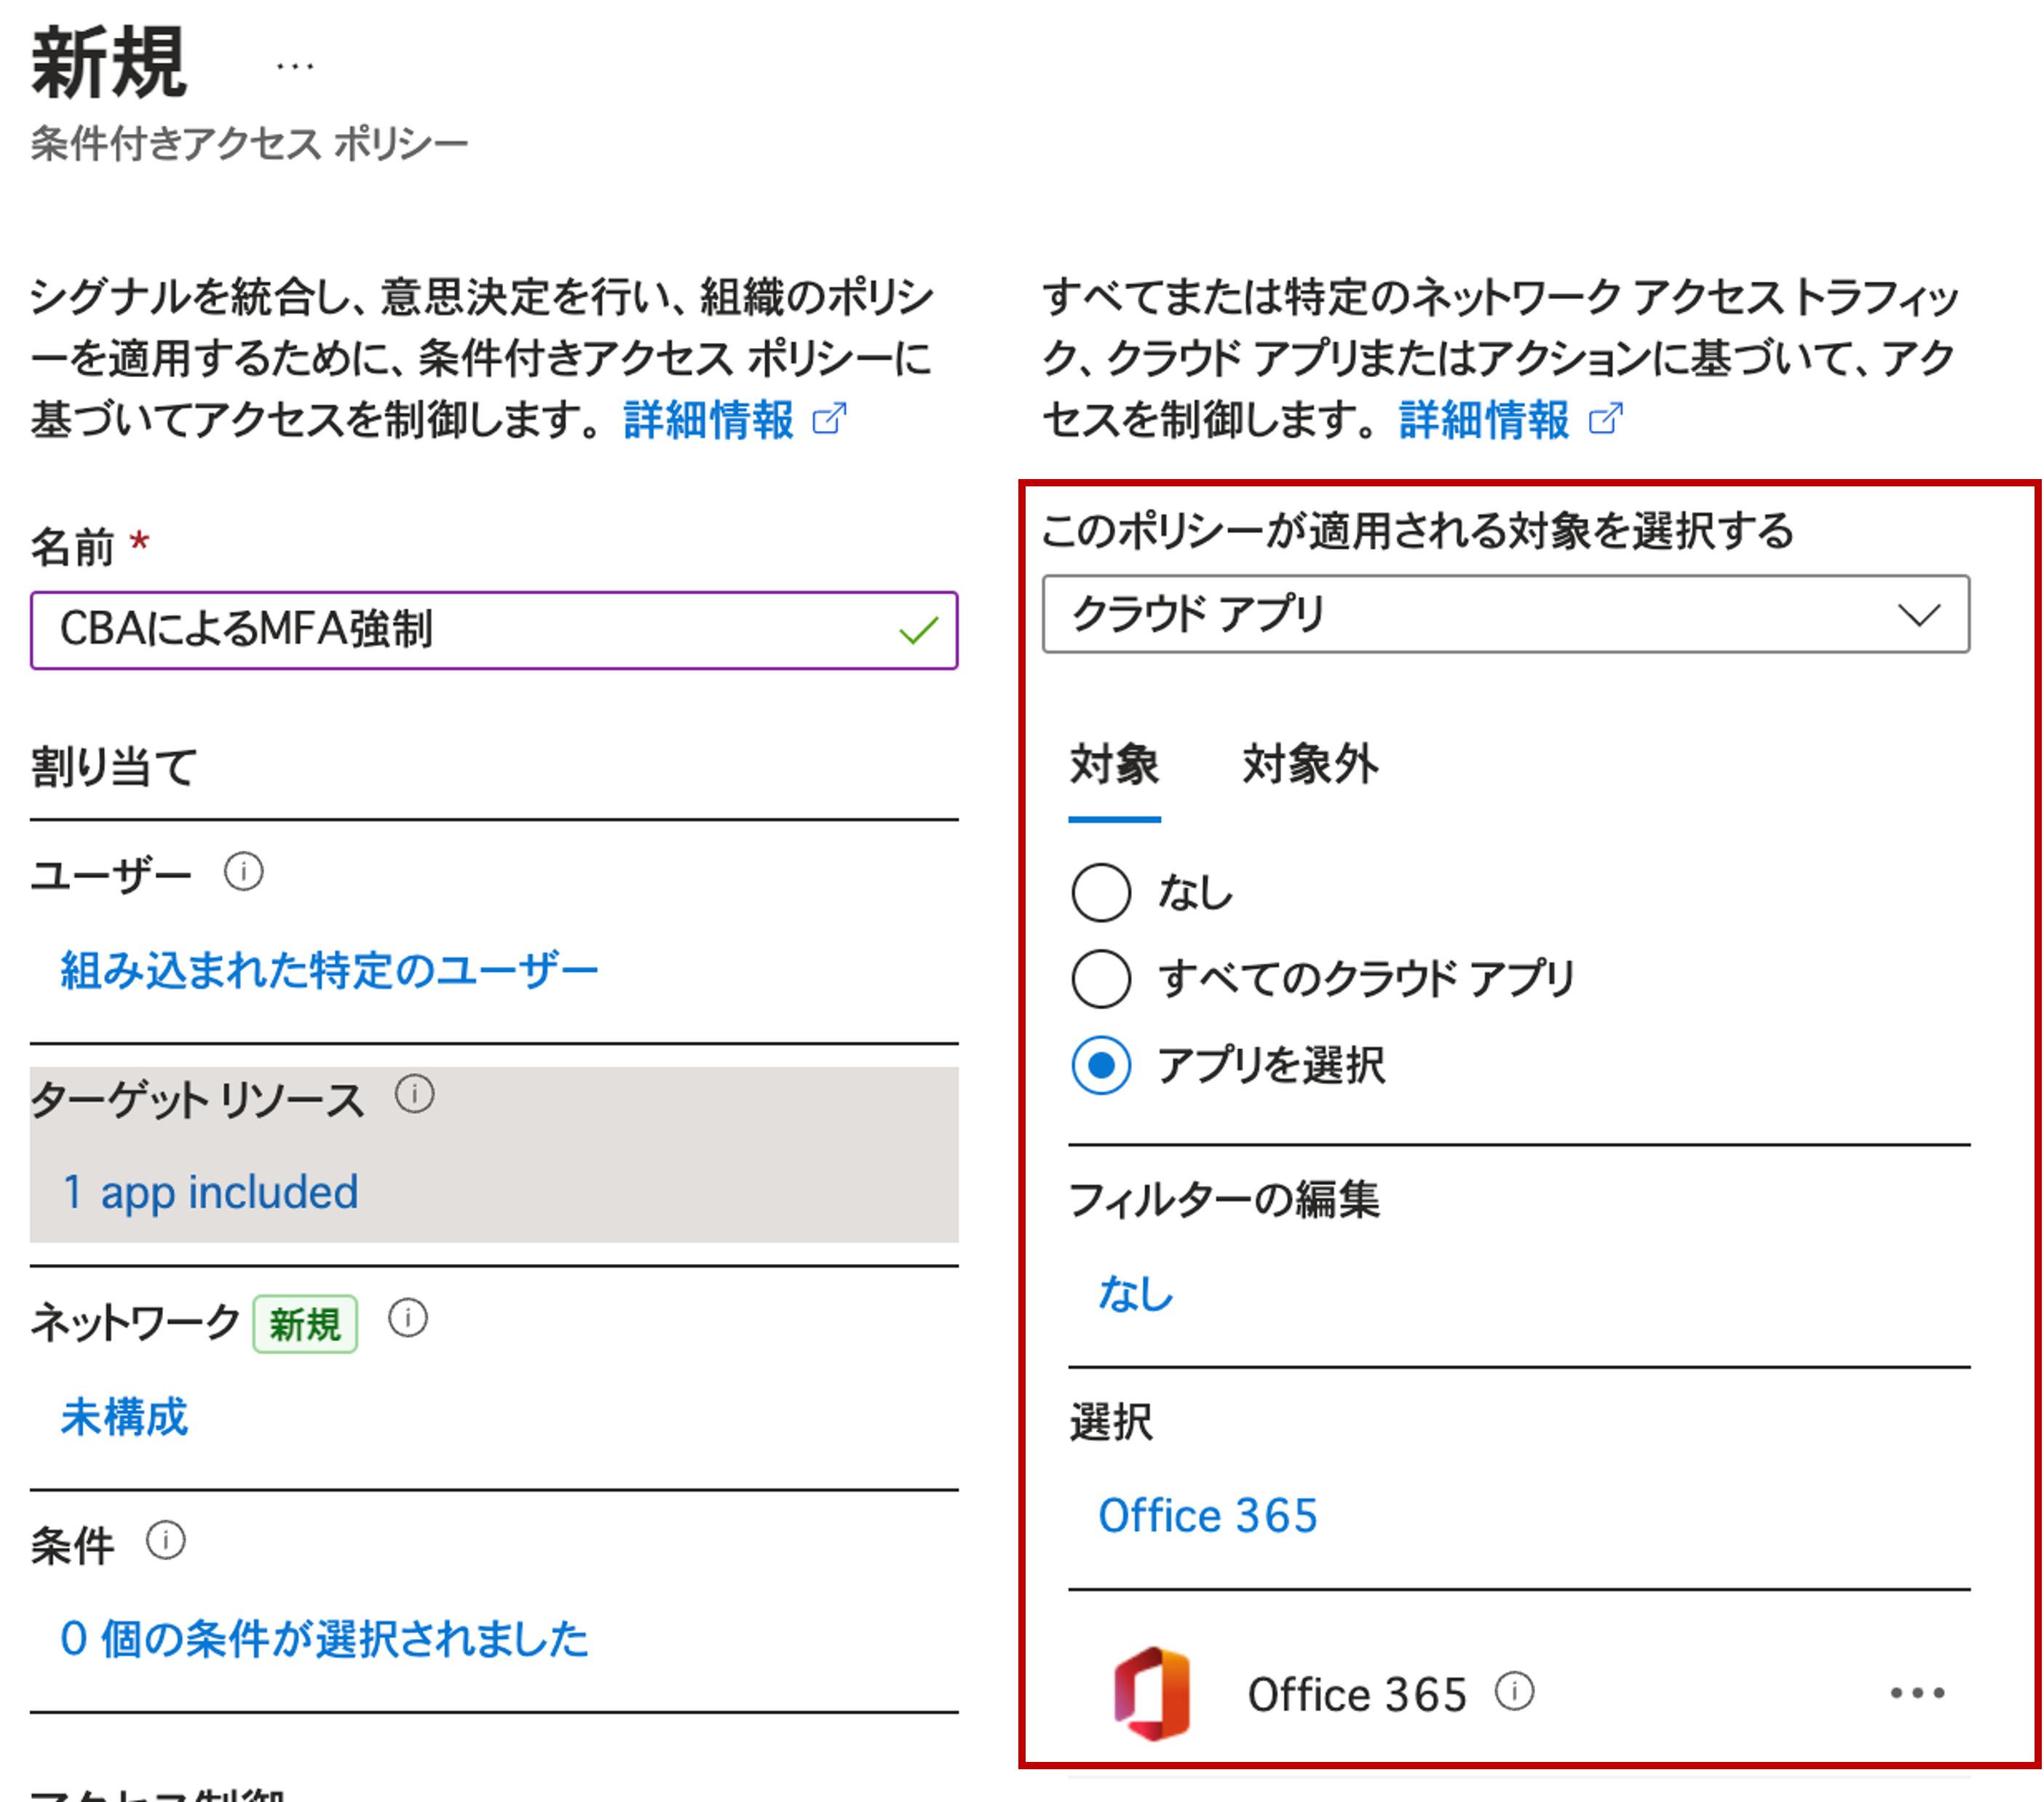The width and height of the screenshot is (2044, 1802).
Task: Click the 未構成 network link
Action: coord(124,1416)
